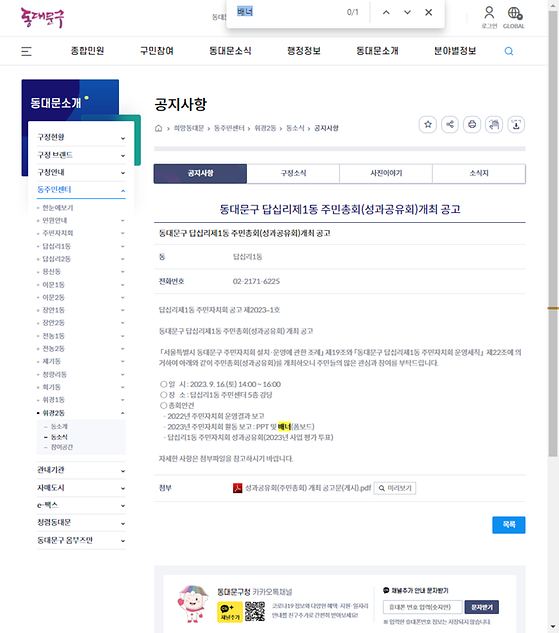Click the find-in-page search text field
The width and height of the screenshot is (559, 633).
pyautogui.click(x=289, y=12)
